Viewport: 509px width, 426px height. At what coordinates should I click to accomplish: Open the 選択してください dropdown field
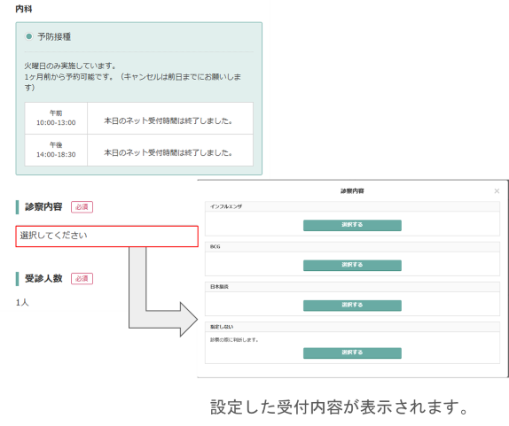point(107,236)
